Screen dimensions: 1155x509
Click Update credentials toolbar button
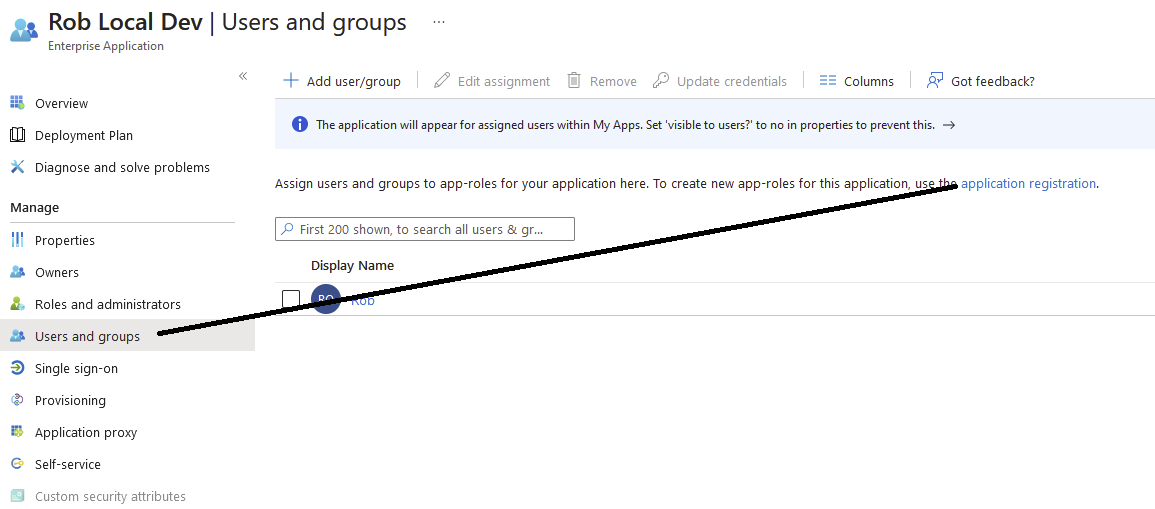[720, 81]
